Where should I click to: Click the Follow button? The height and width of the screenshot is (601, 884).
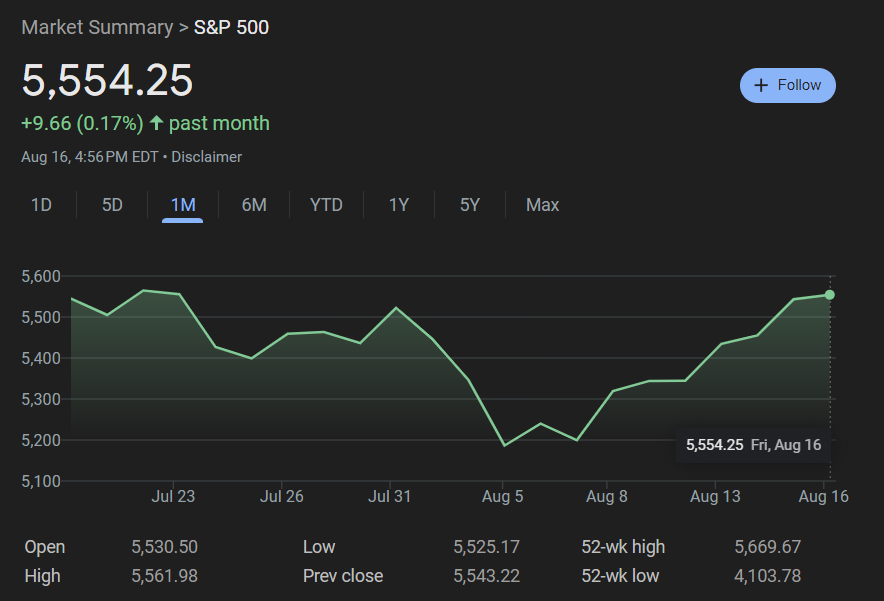[788, 86]
